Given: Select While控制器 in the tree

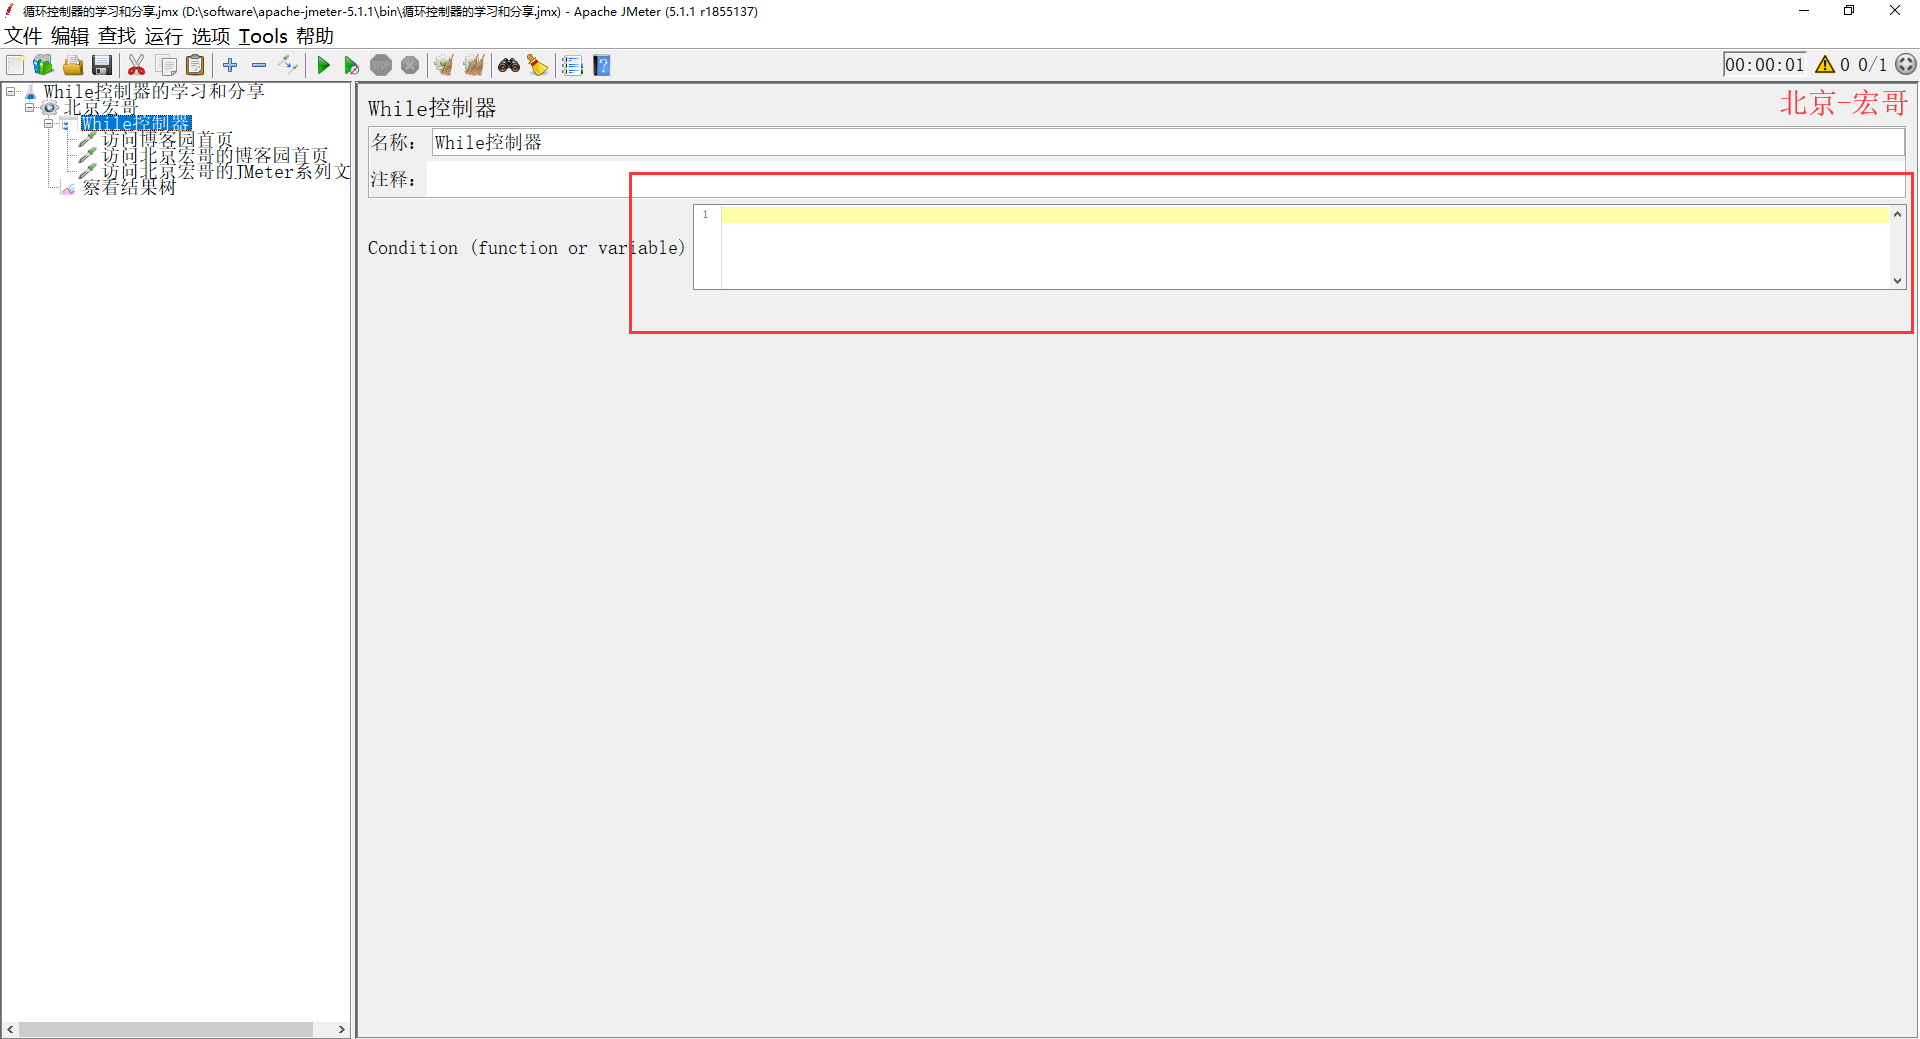Looking at the screenshot, I should coord(135,123).
